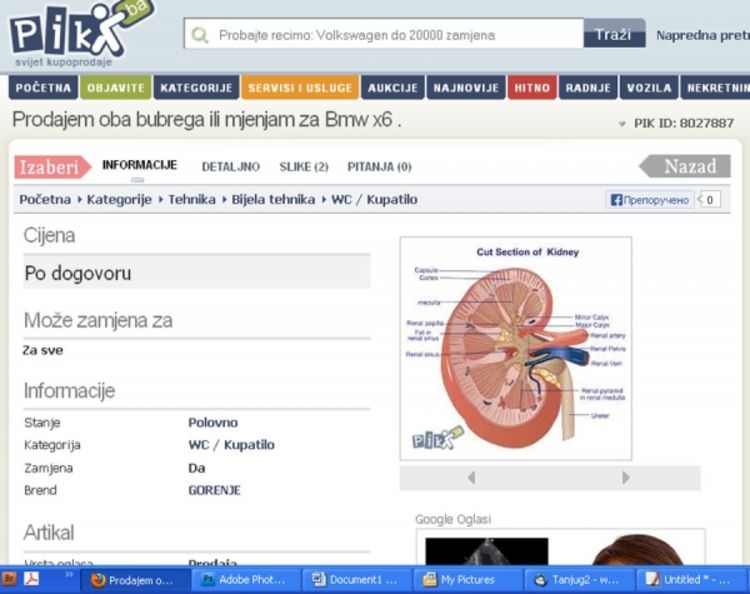The height and width of the screenshot is (594, 750).
Task: Open HITNO nav item
Action: click(532, 88)
